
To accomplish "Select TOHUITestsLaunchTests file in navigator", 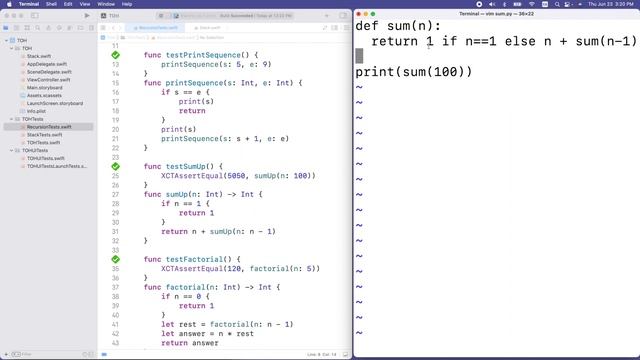I will [x=57, y=166].
